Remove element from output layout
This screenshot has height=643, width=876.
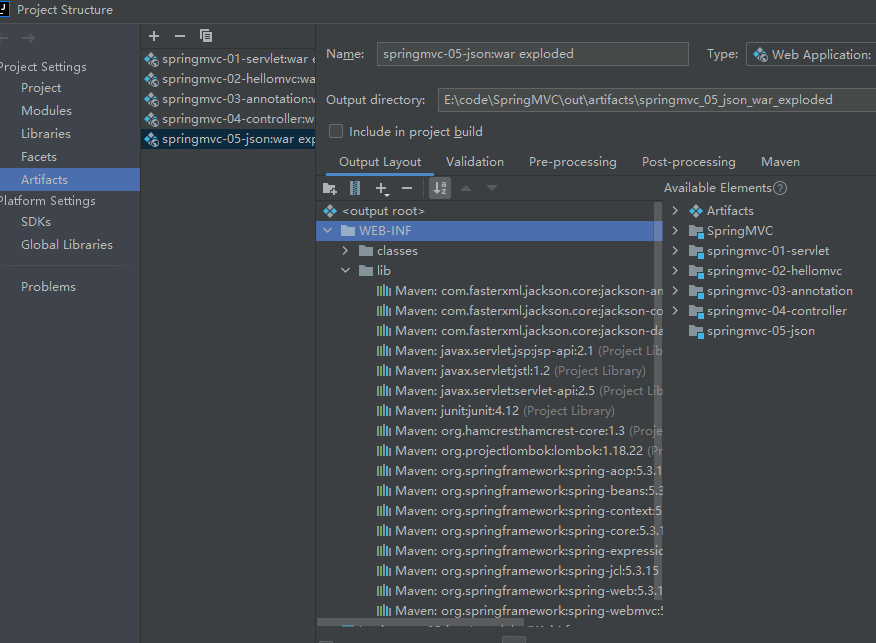[407, 189]
